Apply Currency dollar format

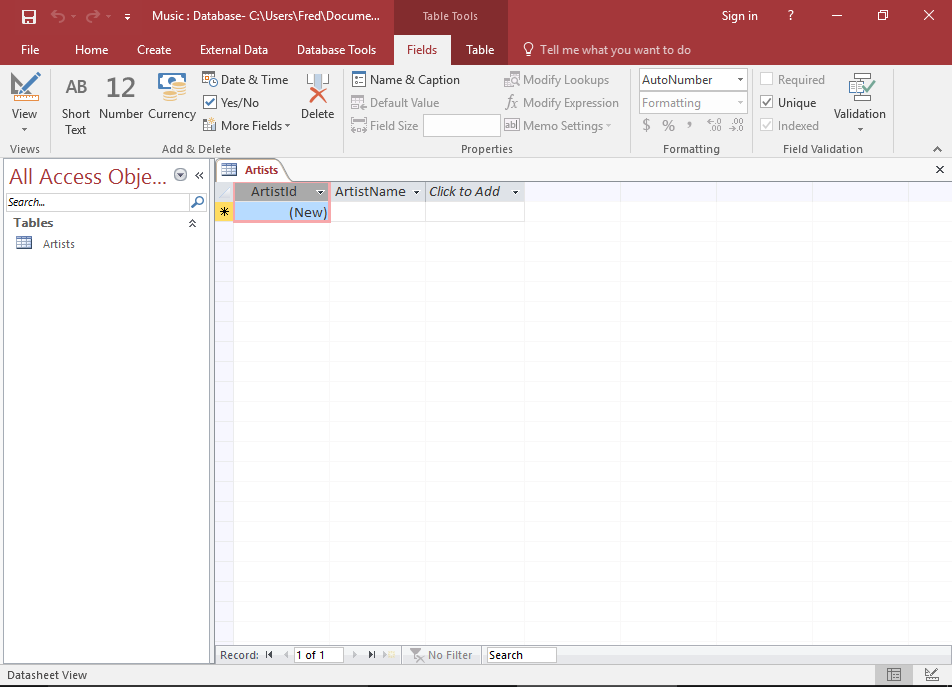click(647, 126)
